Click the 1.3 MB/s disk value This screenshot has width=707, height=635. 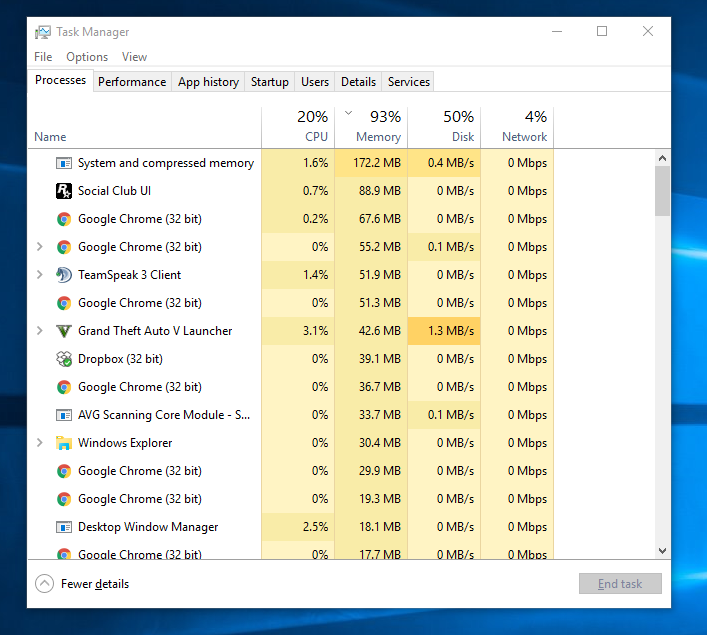[451, 331]
